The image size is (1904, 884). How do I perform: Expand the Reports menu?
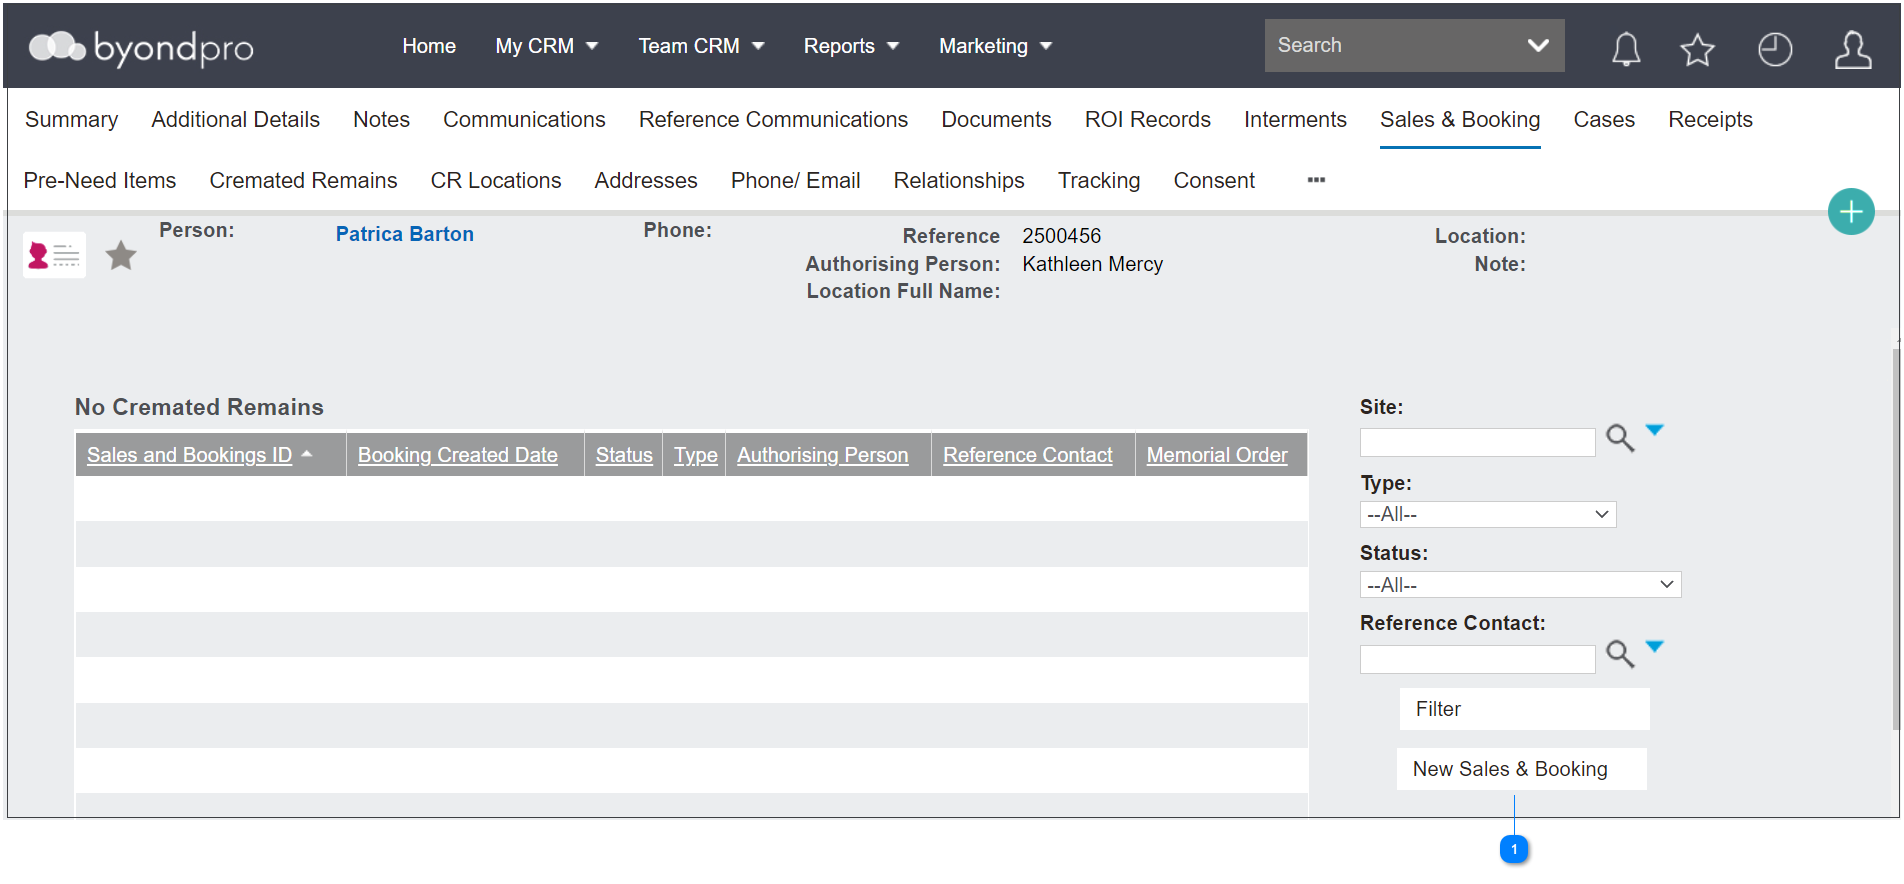(851, 46)
